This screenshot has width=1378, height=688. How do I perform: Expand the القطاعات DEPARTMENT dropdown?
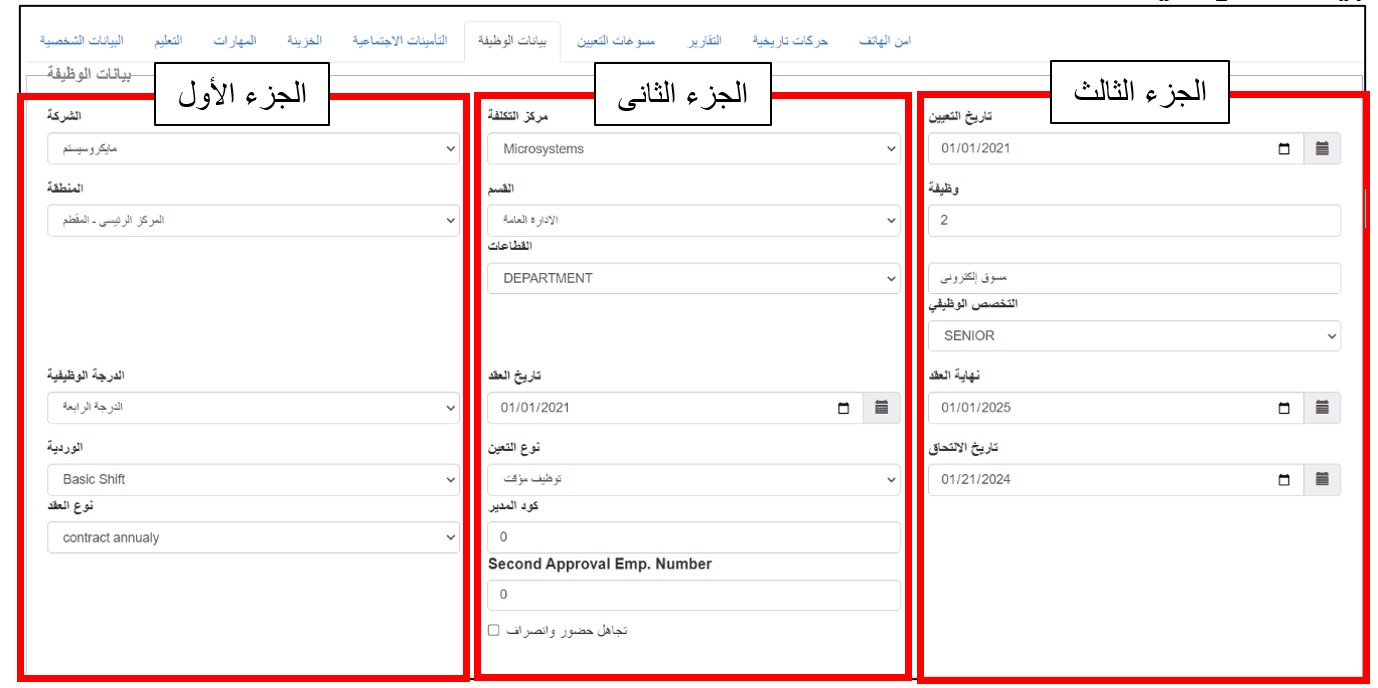point(693,278)
